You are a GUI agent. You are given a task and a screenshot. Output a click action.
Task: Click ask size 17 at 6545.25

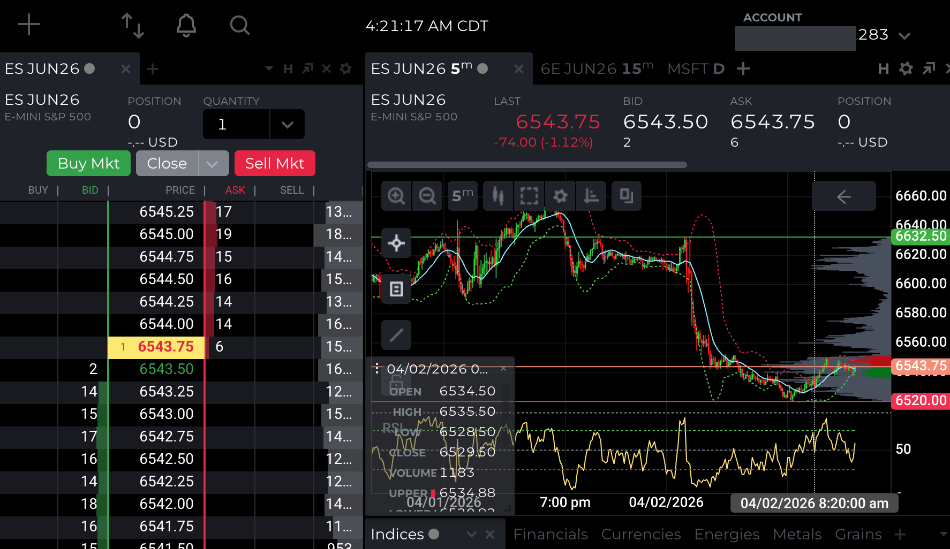pos(224,212)
